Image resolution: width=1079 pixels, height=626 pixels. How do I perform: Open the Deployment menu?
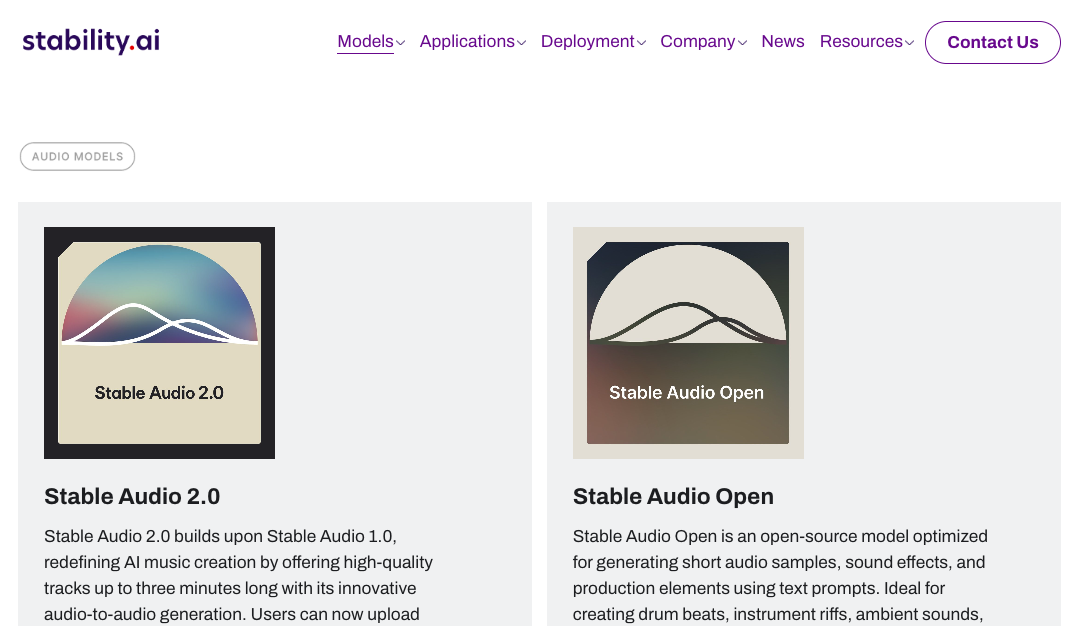[588, 41]
